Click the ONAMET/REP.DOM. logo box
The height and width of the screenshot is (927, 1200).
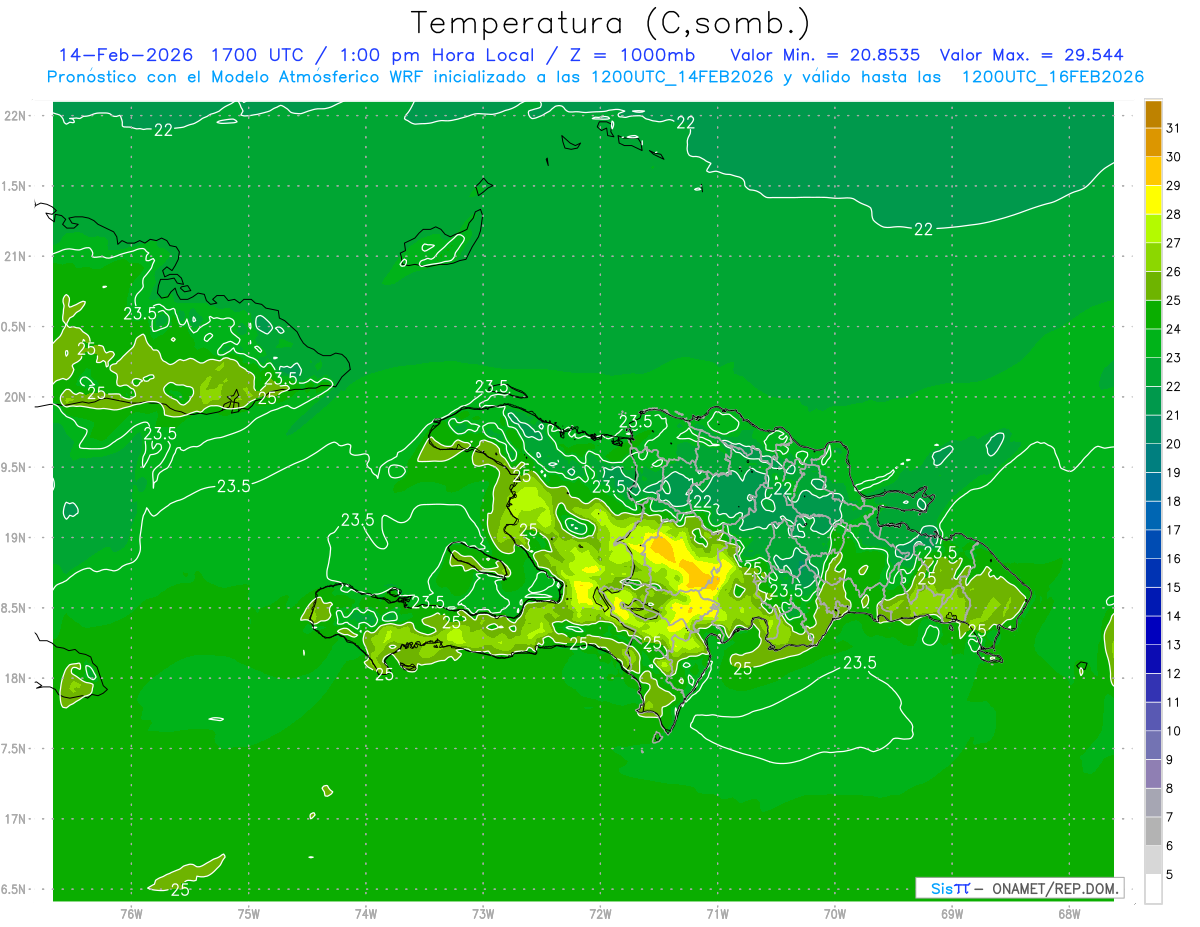click(x=1020, y=888)
